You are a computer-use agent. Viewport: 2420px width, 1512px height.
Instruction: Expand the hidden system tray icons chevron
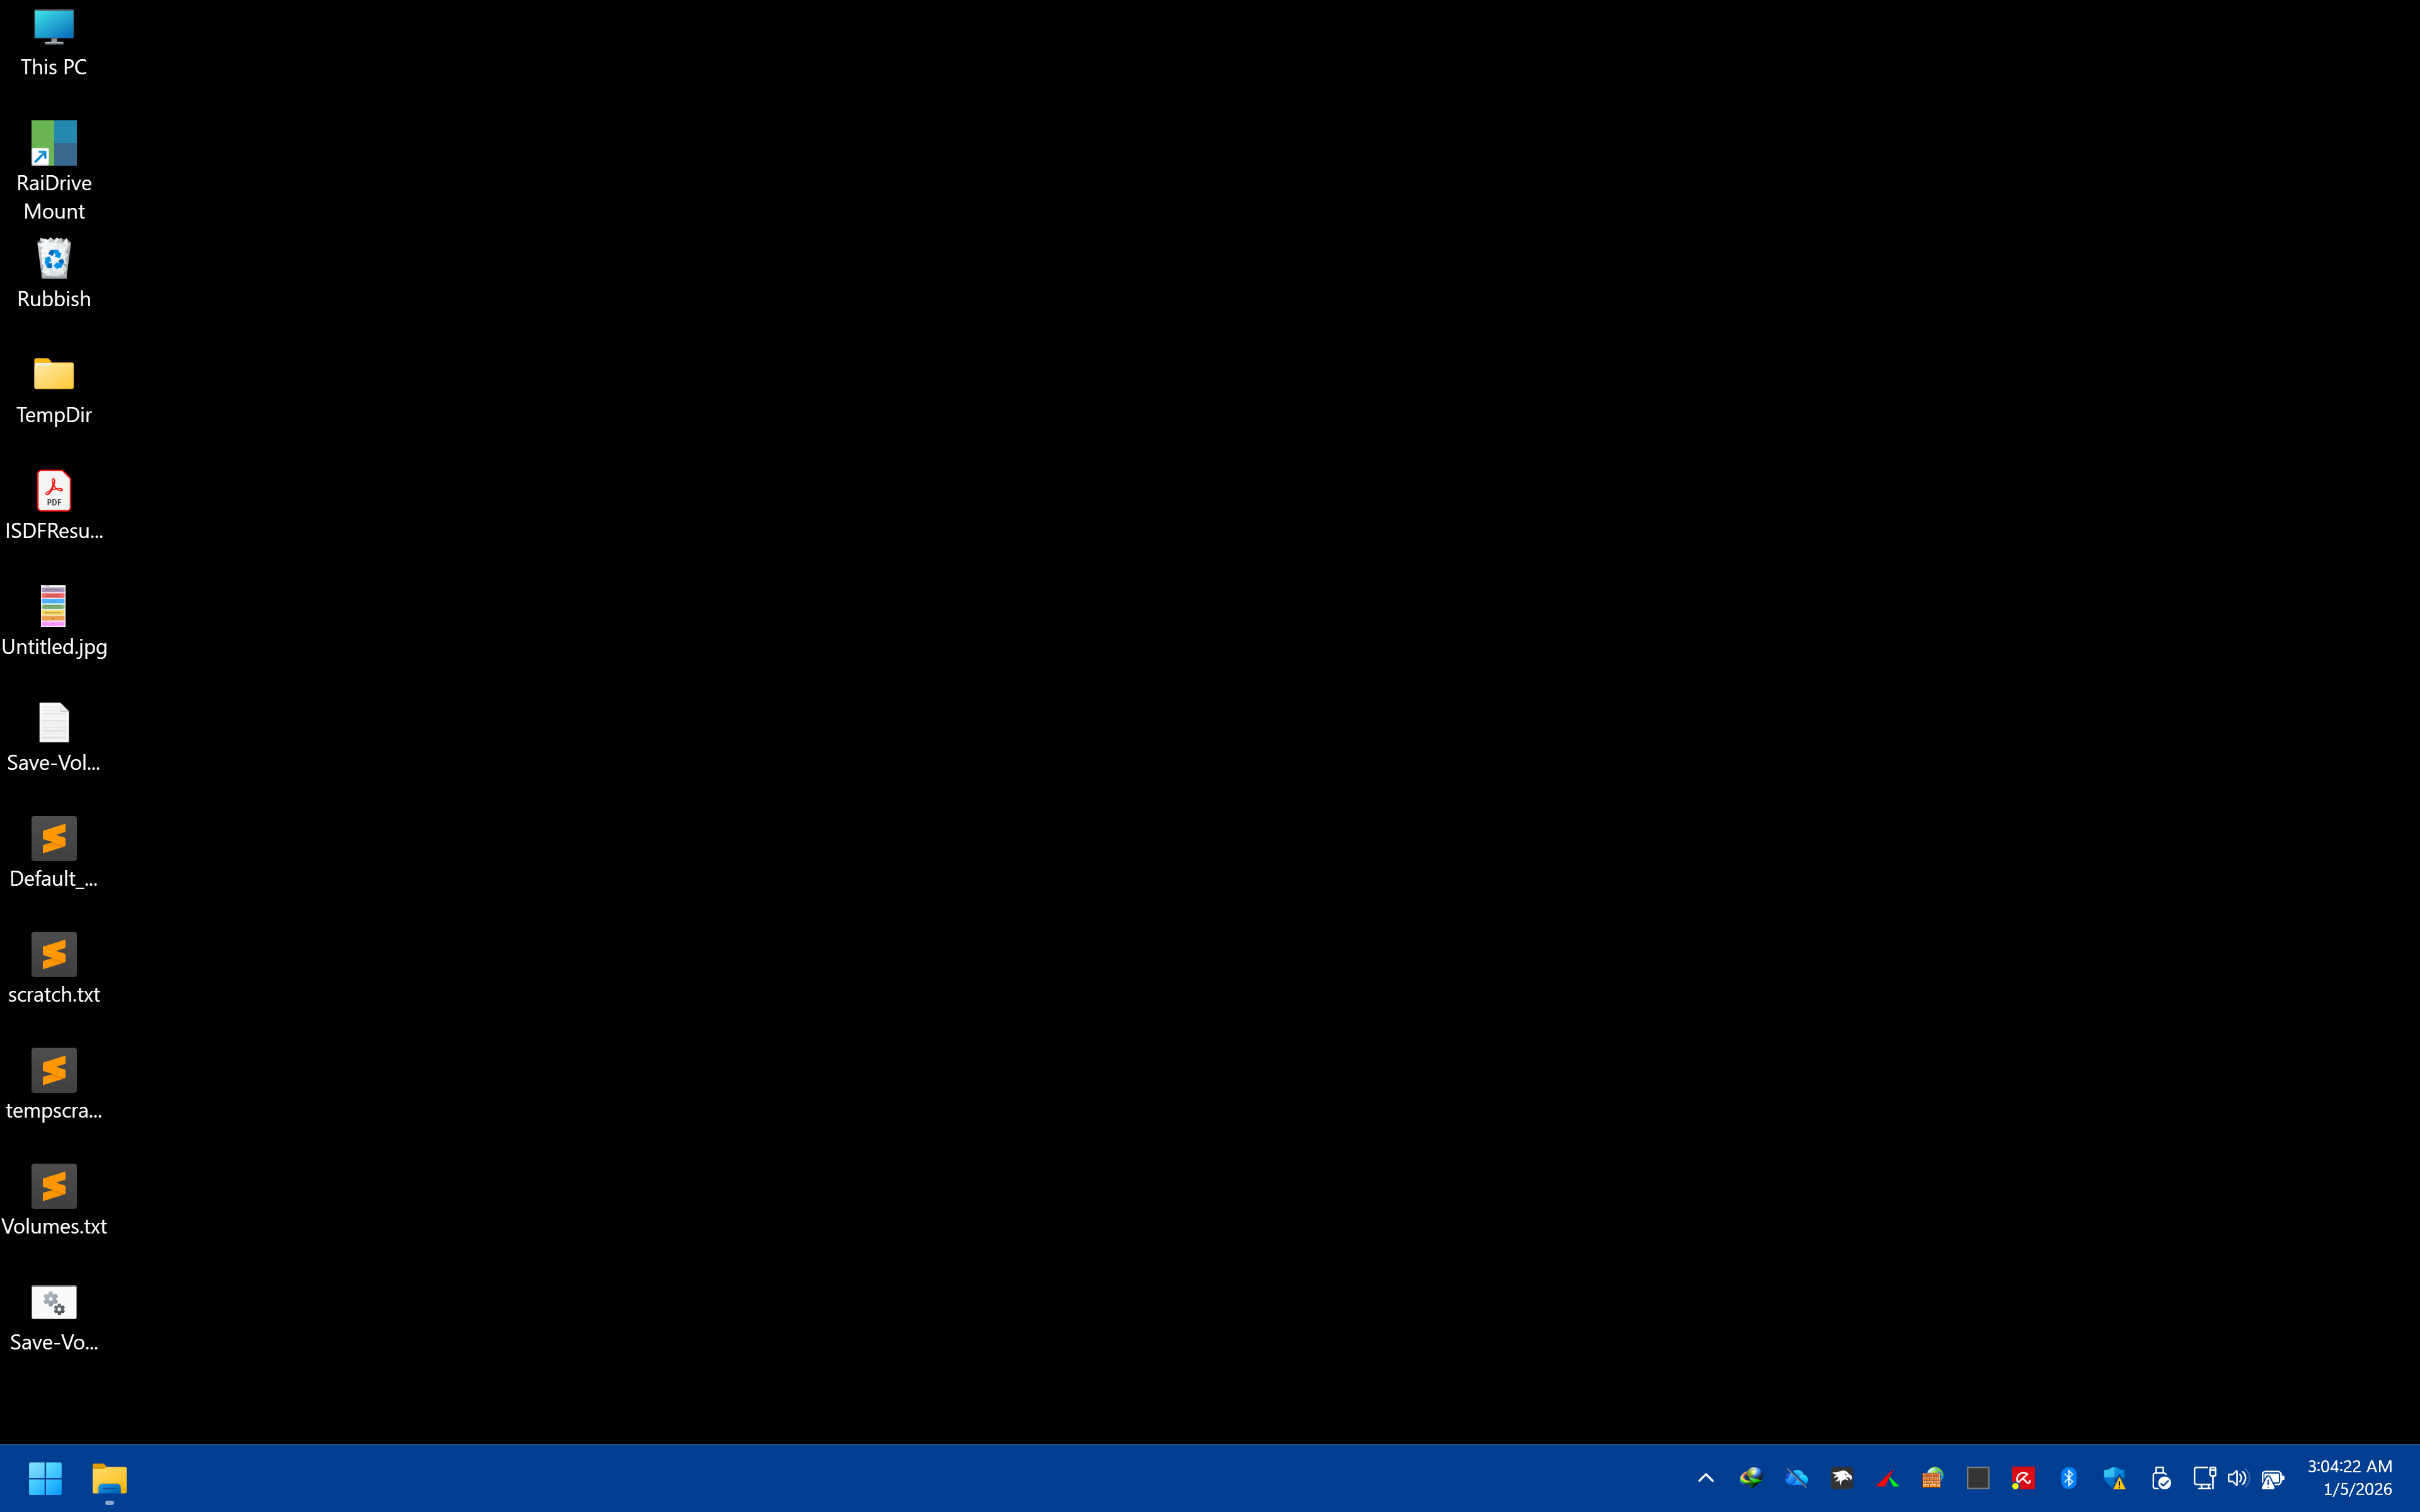[x=1706, y=1478]
